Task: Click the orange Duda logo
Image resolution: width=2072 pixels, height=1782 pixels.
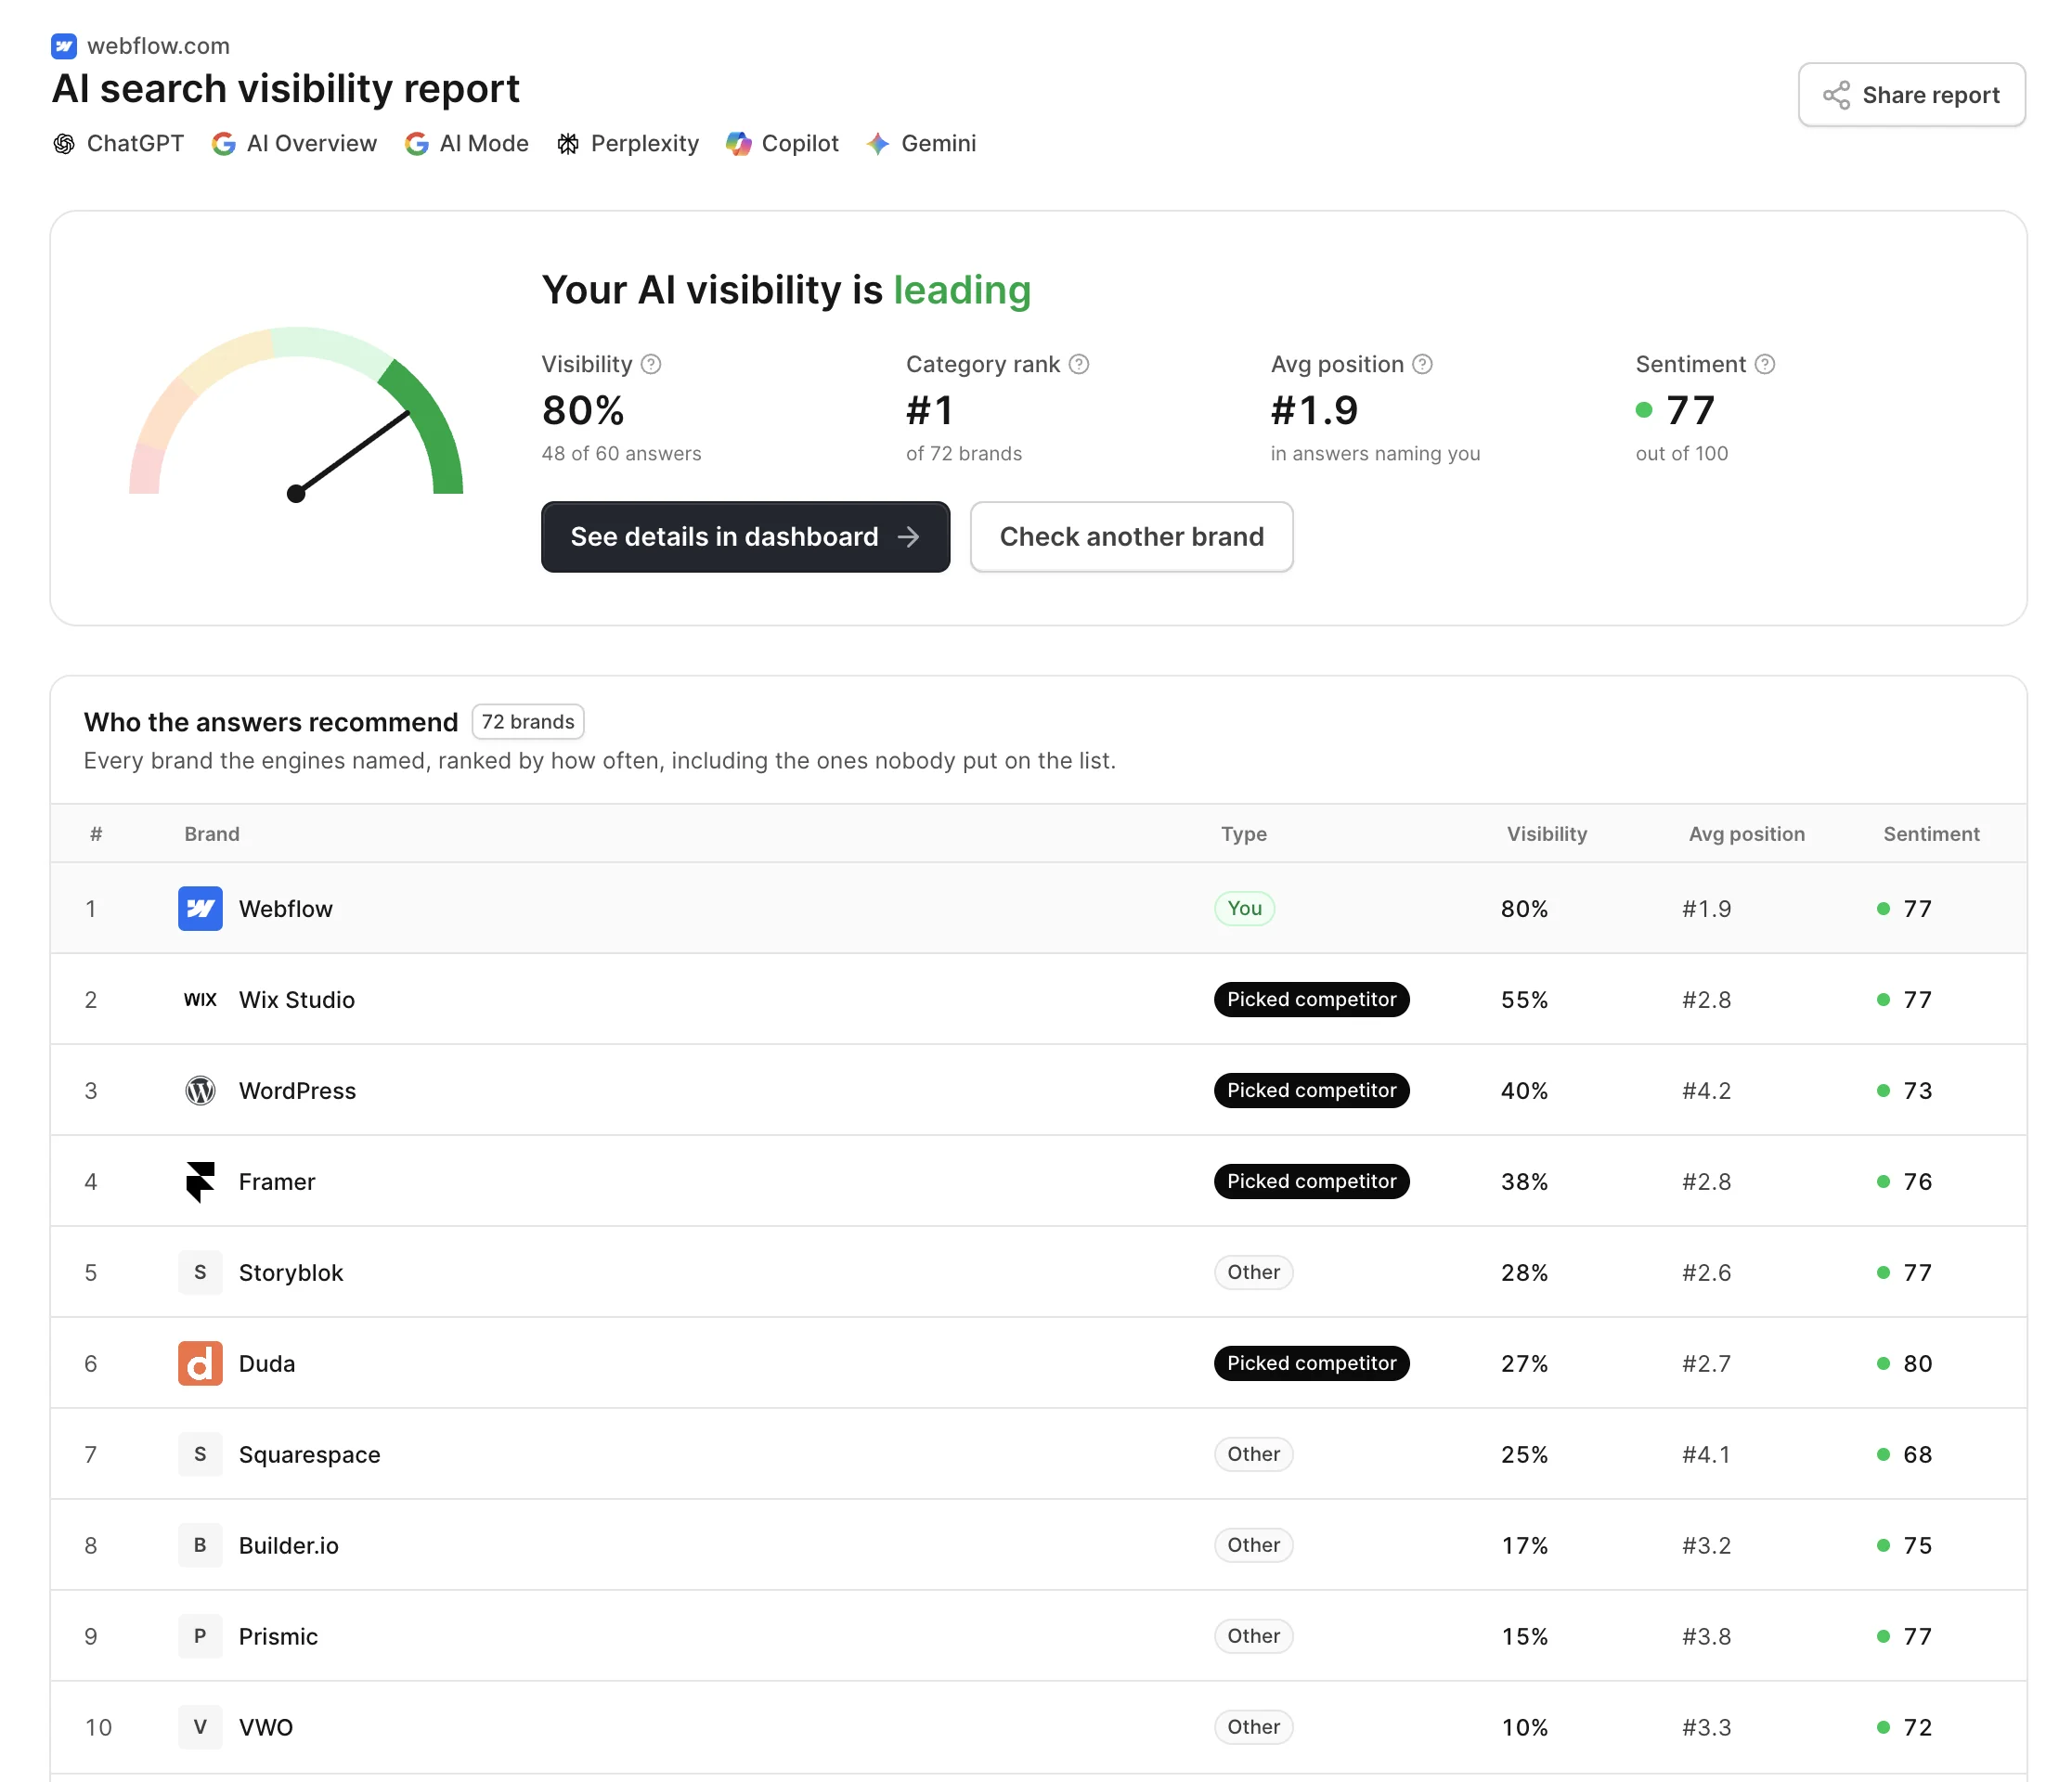Action: [x=200, y=1364]
